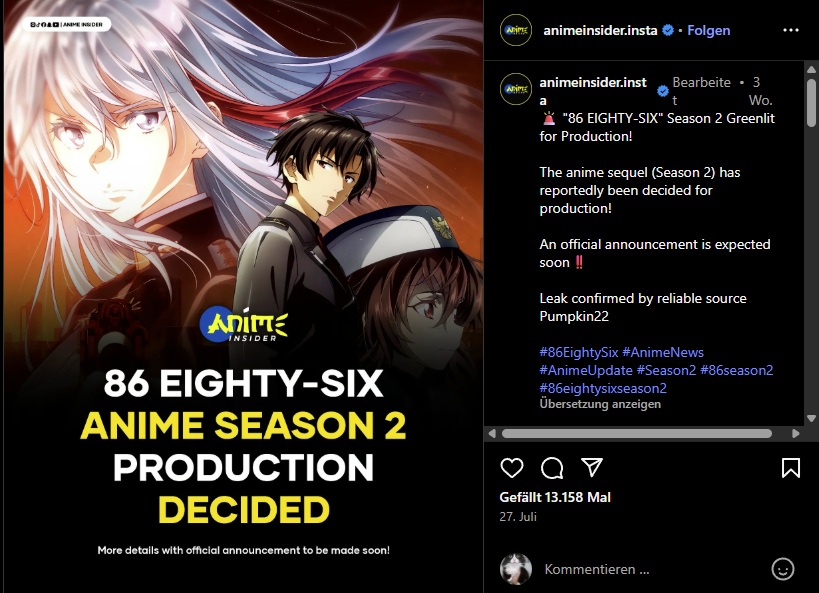The height and width of the screenshot is (593, 819).
Task: Save post with the bookmark icon
Action: click(790, 468)
